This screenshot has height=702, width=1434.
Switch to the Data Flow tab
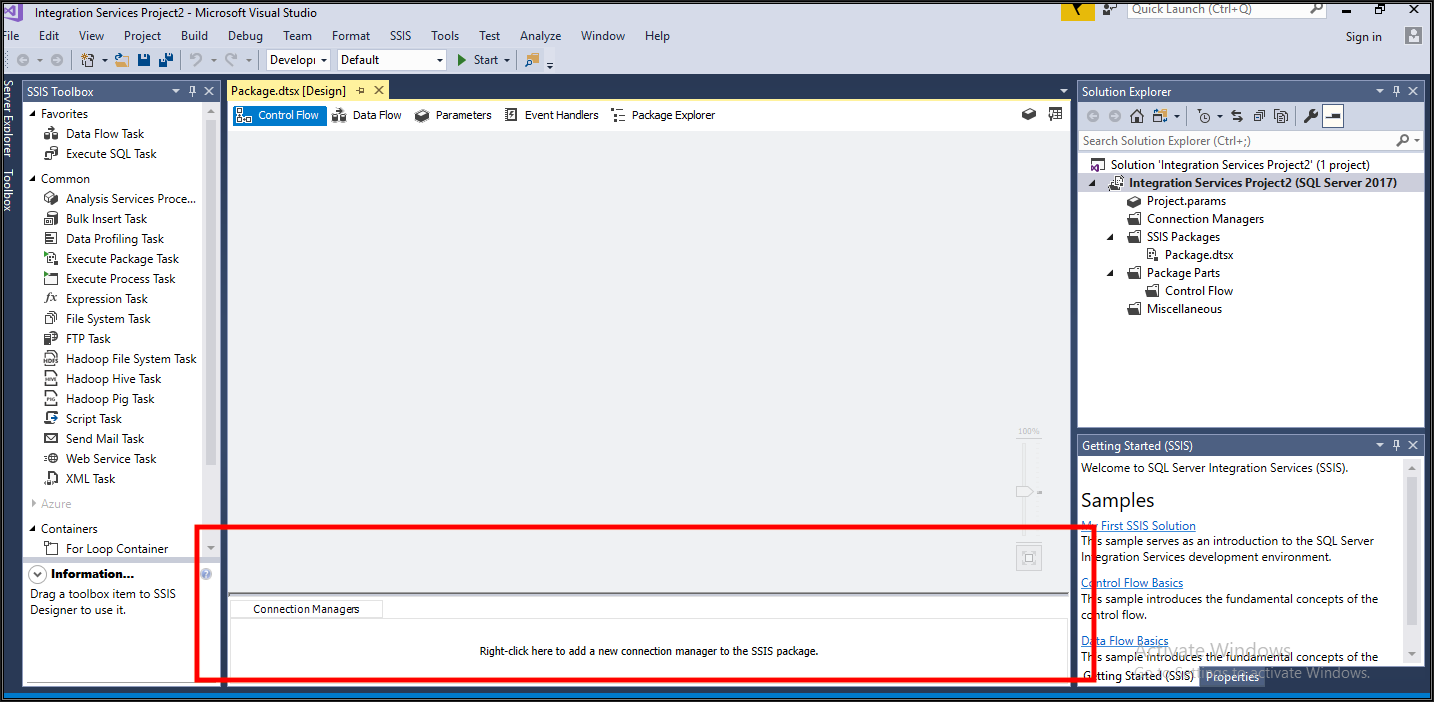click(x=367, y=115)
